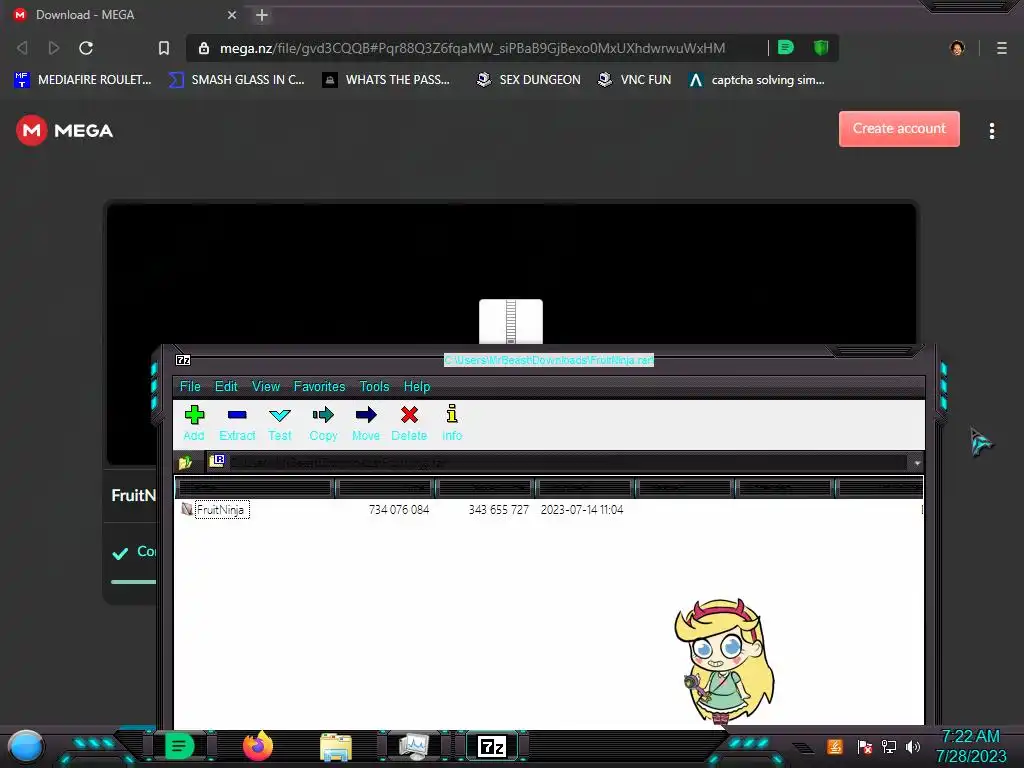1024x768 pixels.
Task: Open the Edit menu in 7-Zip
Action: tap(226, 387)
